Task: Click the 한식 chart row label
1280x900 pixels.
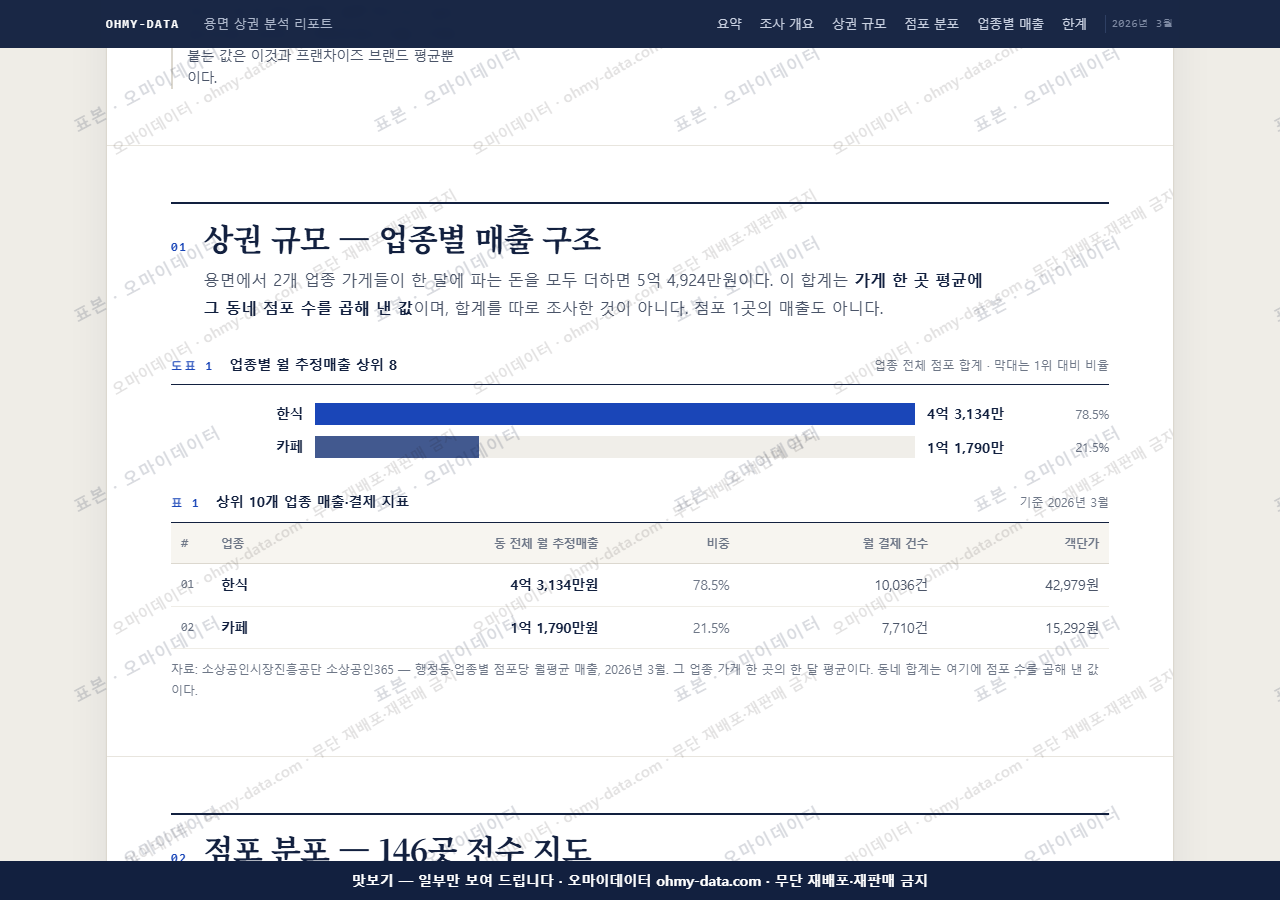Action: [290, 414]
